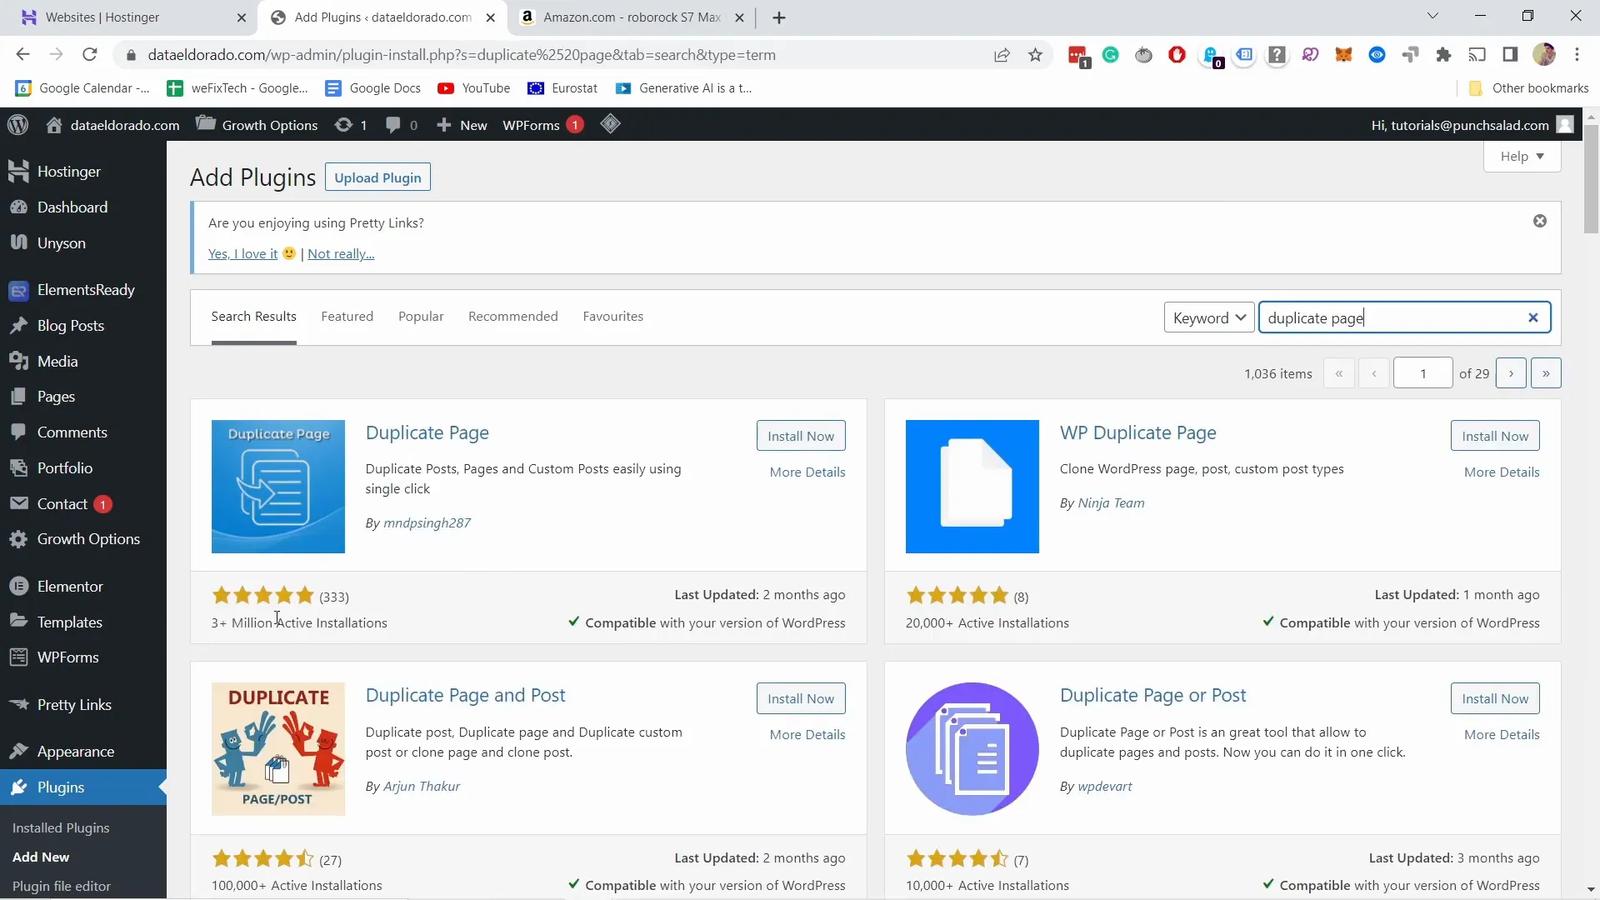This screenshot has width=1600, height=900.
Task: Select the Search Results tab
Action: [x=254, y=317]
